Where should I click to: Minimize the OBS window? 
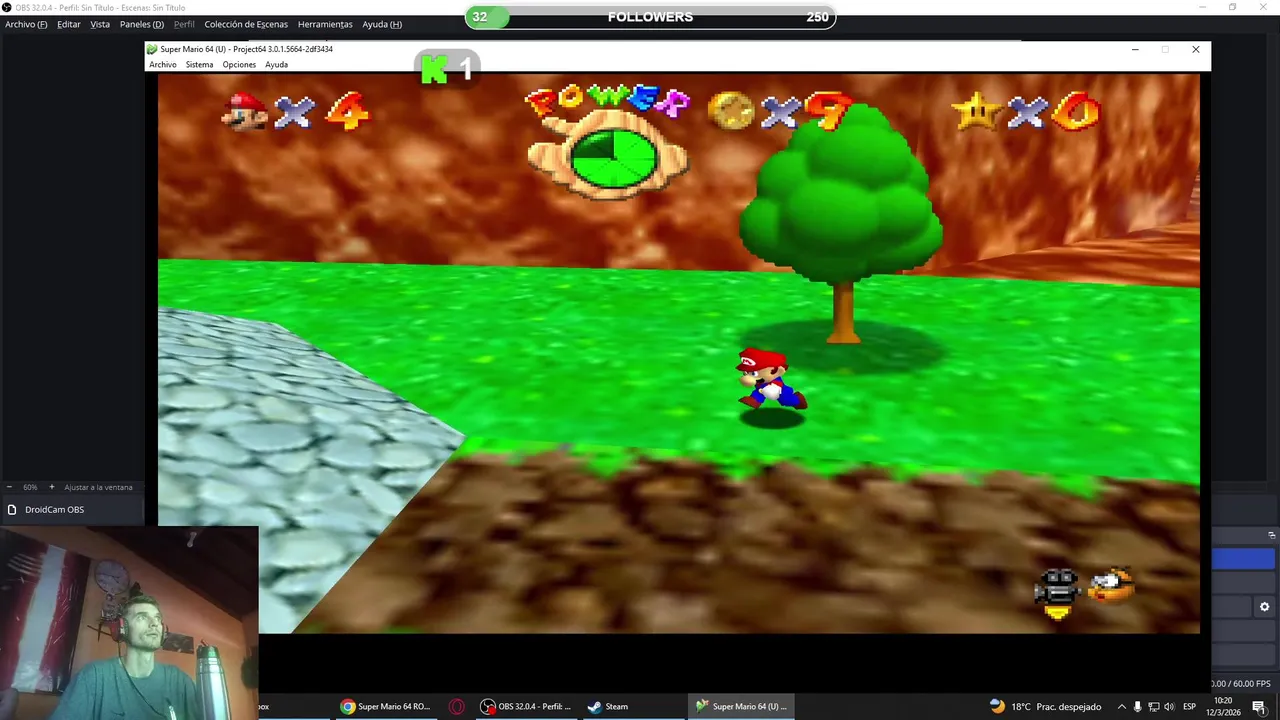coord(1203,7)
